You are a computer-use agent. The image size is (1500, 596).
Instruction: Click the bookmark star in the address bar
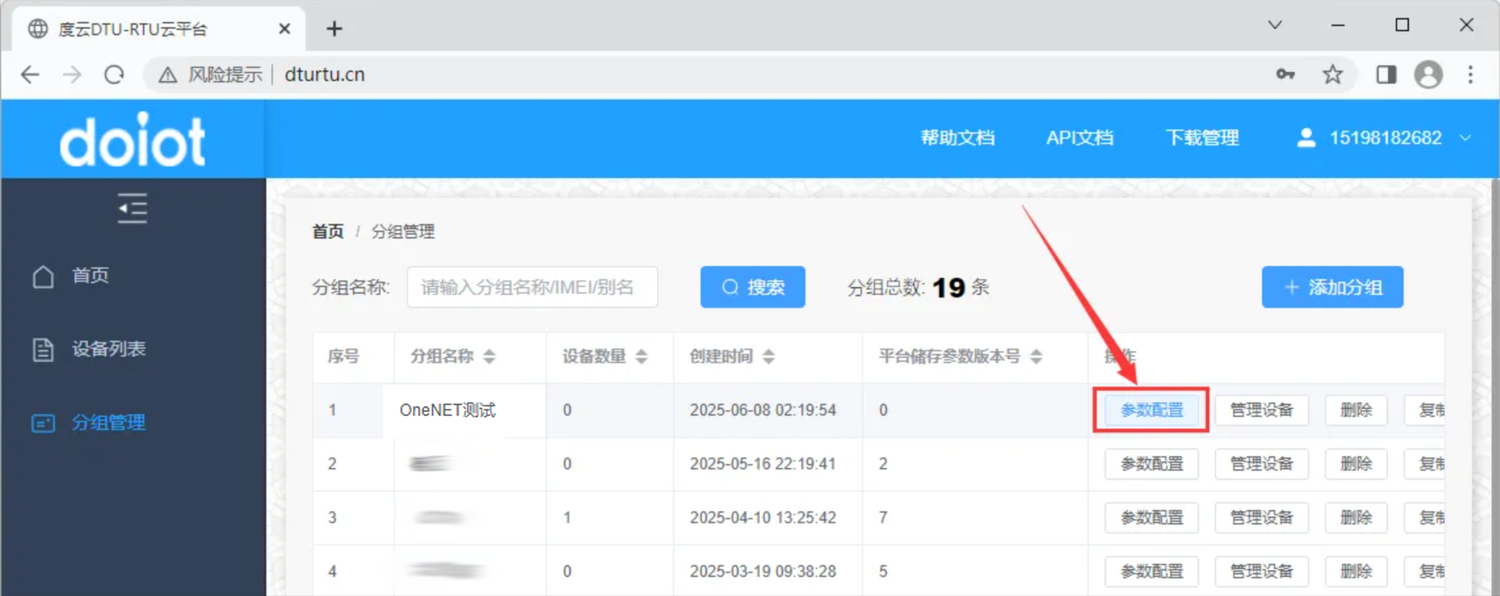click(1333, 73)
